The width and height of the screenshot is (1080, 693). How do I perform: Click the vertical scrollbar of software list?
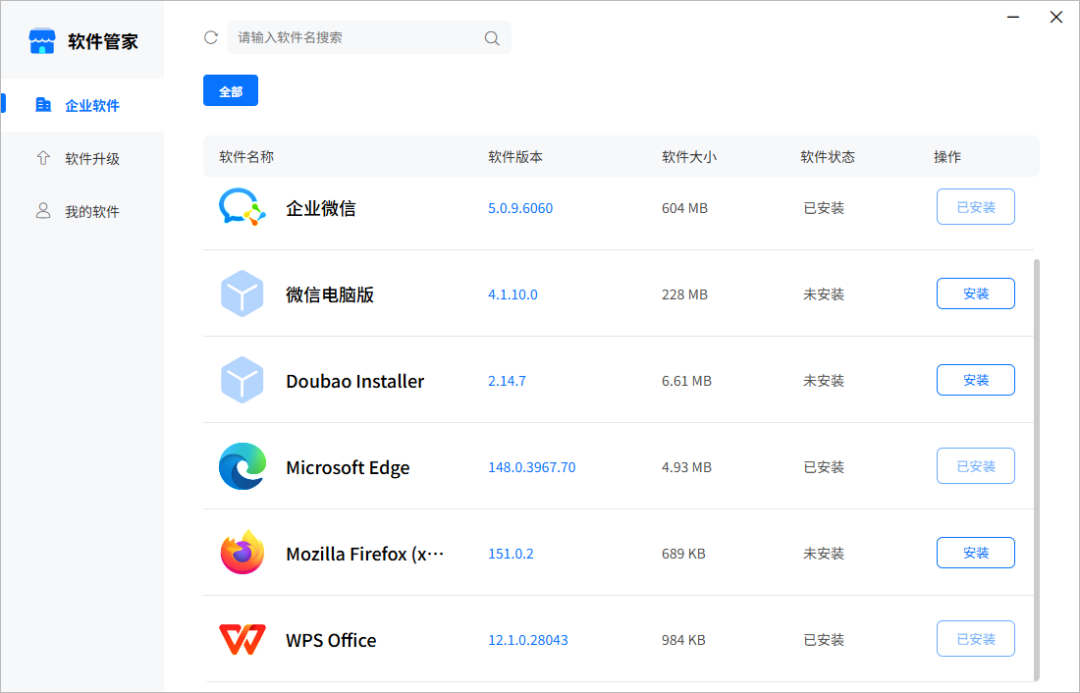click(x=1037, y=468)
